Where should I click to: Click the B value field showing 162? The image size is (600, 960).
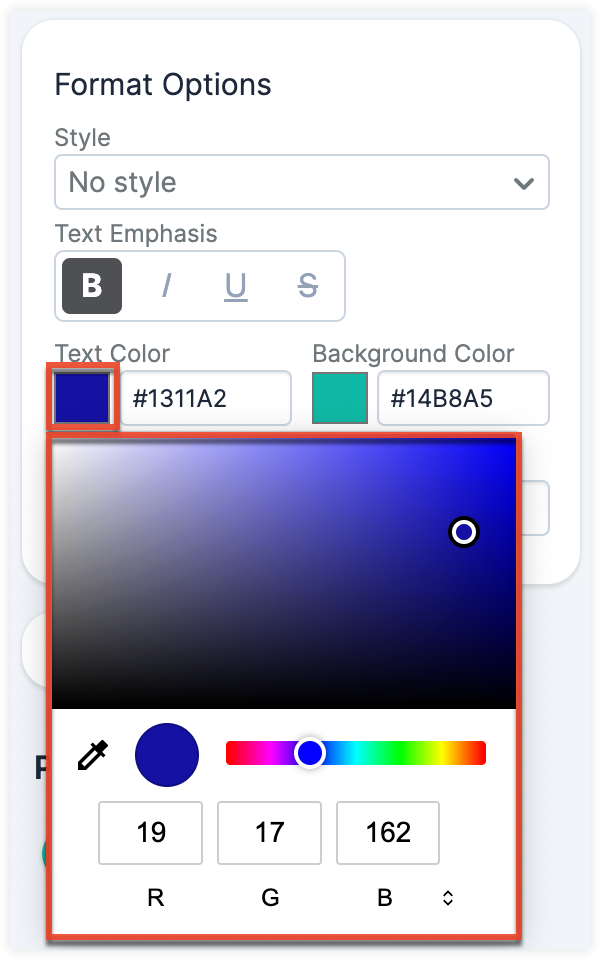click(388, 833)
